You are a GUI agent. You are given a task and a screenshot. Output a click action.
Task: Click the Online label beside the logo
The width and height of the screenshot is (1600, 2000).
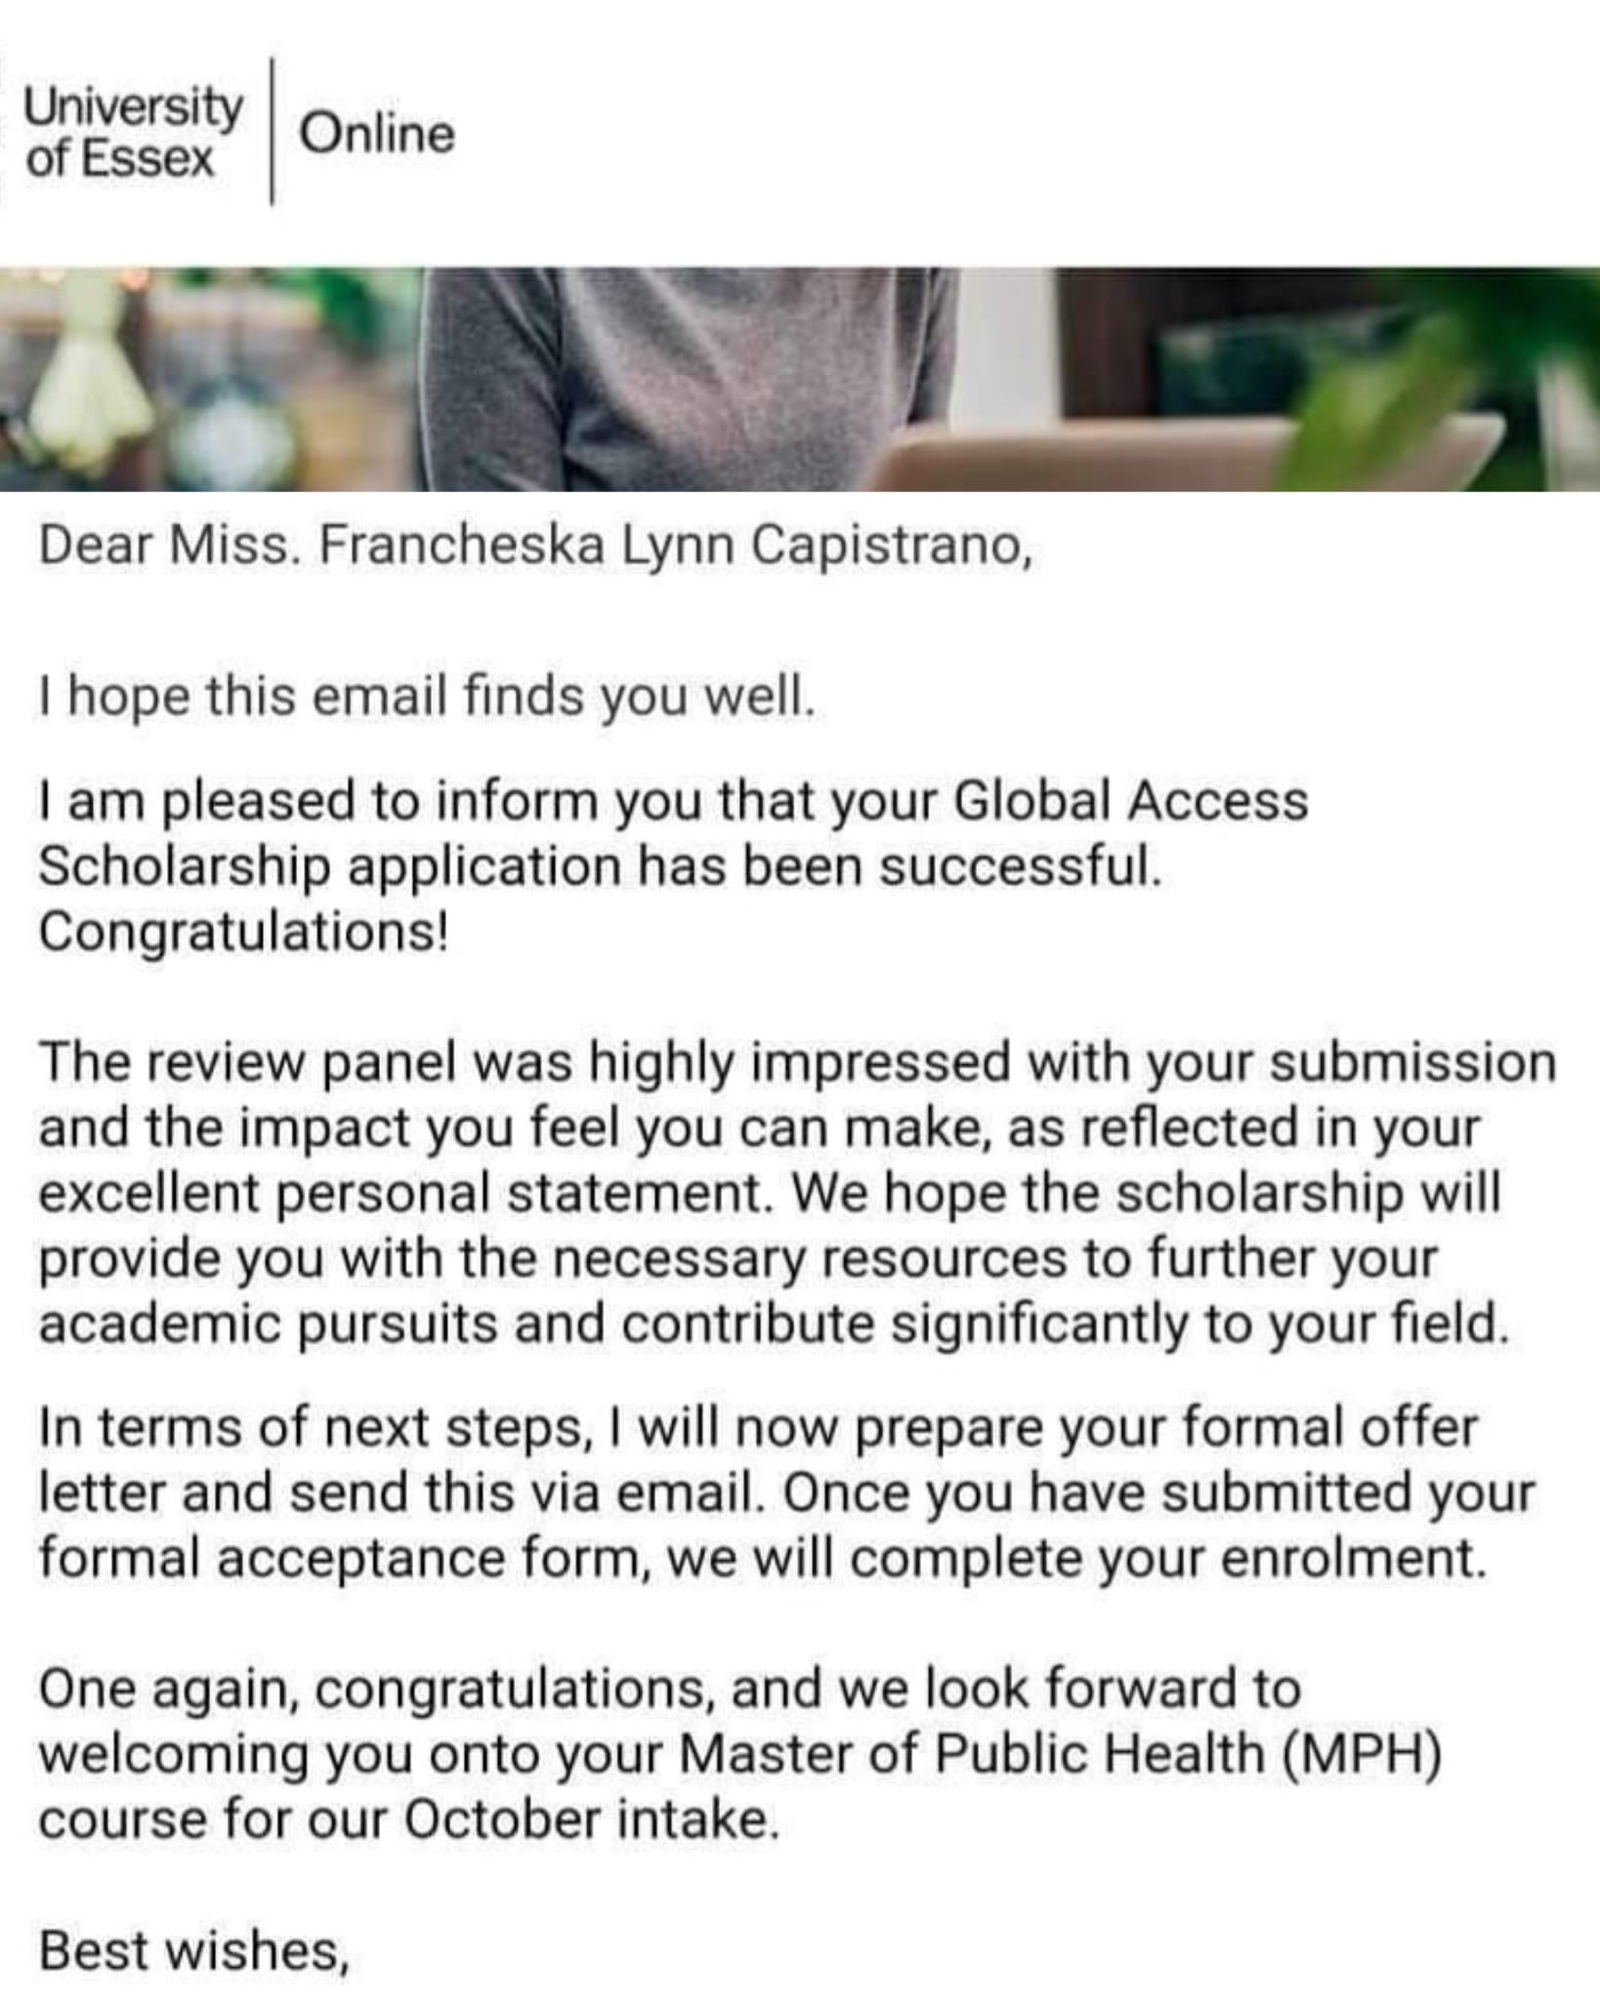pyautogui.click(x=376, y=134)
